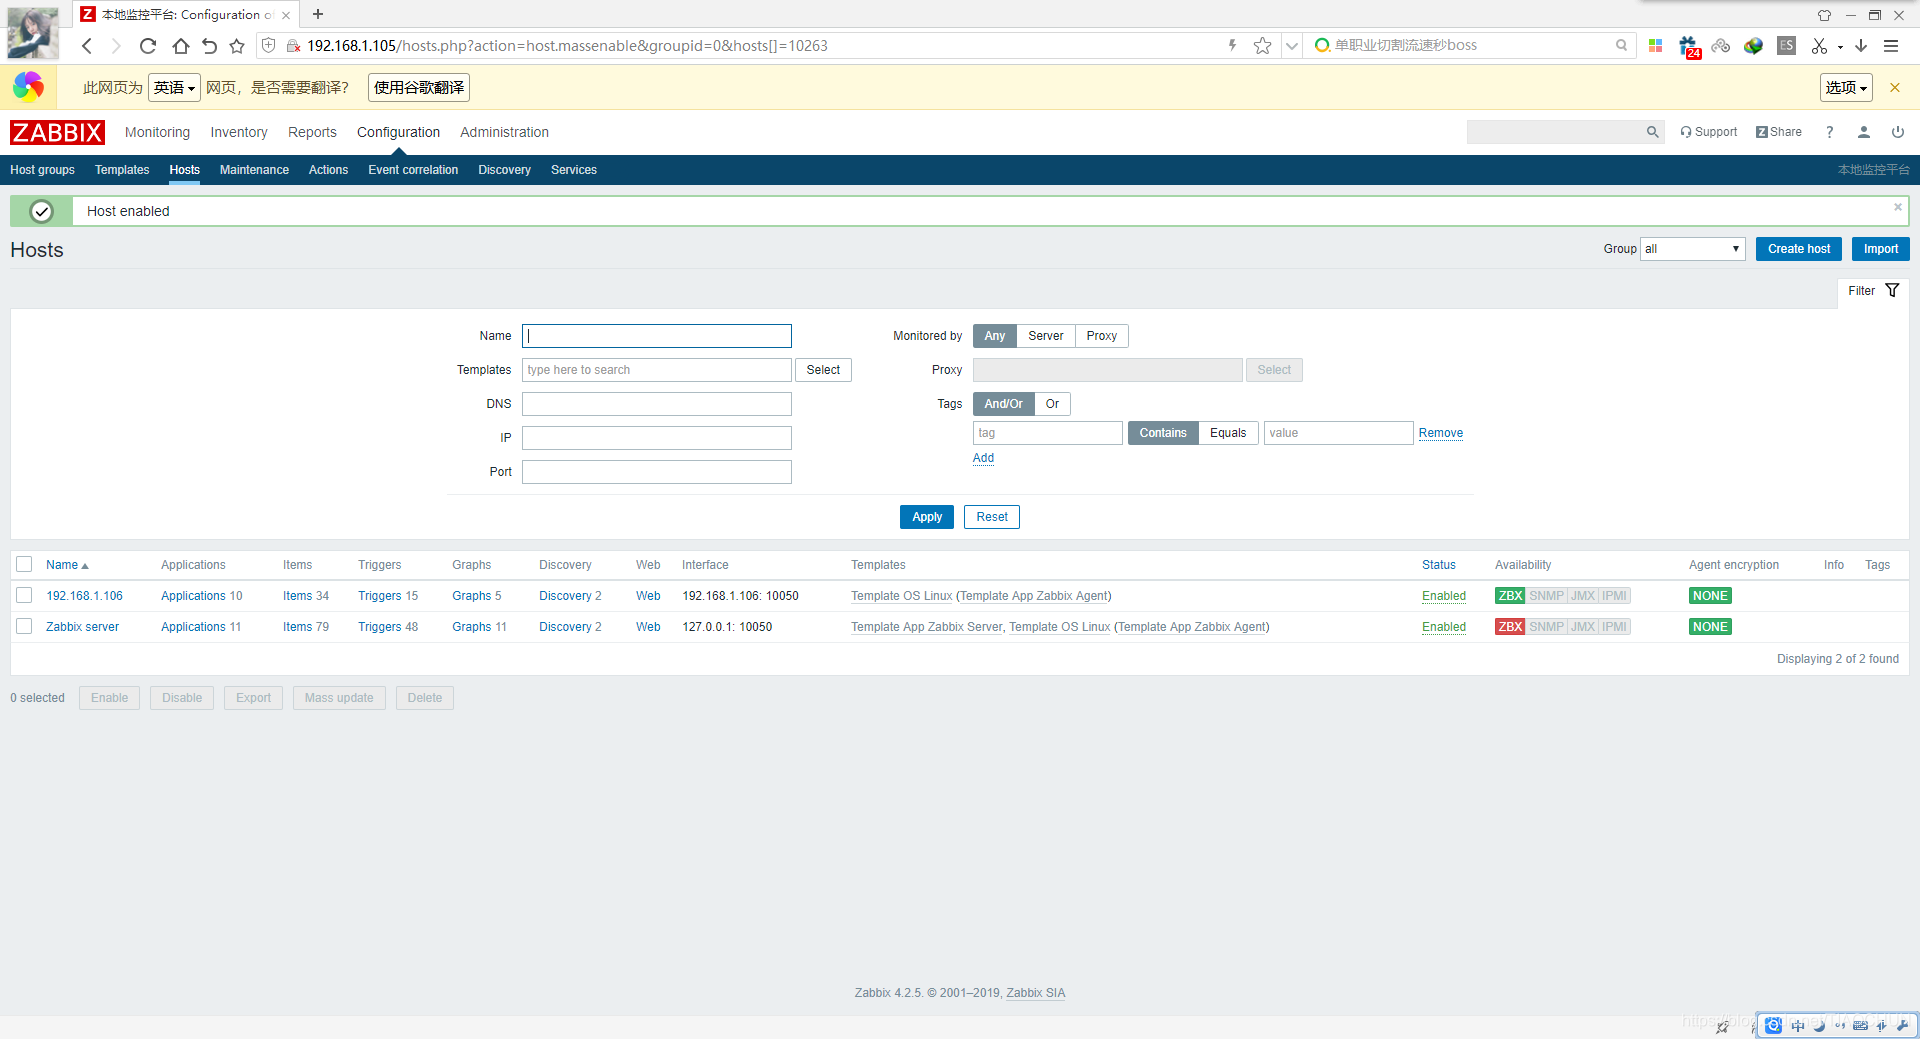Check the Zabbix server host checkbox

click(x=24, y=626)
